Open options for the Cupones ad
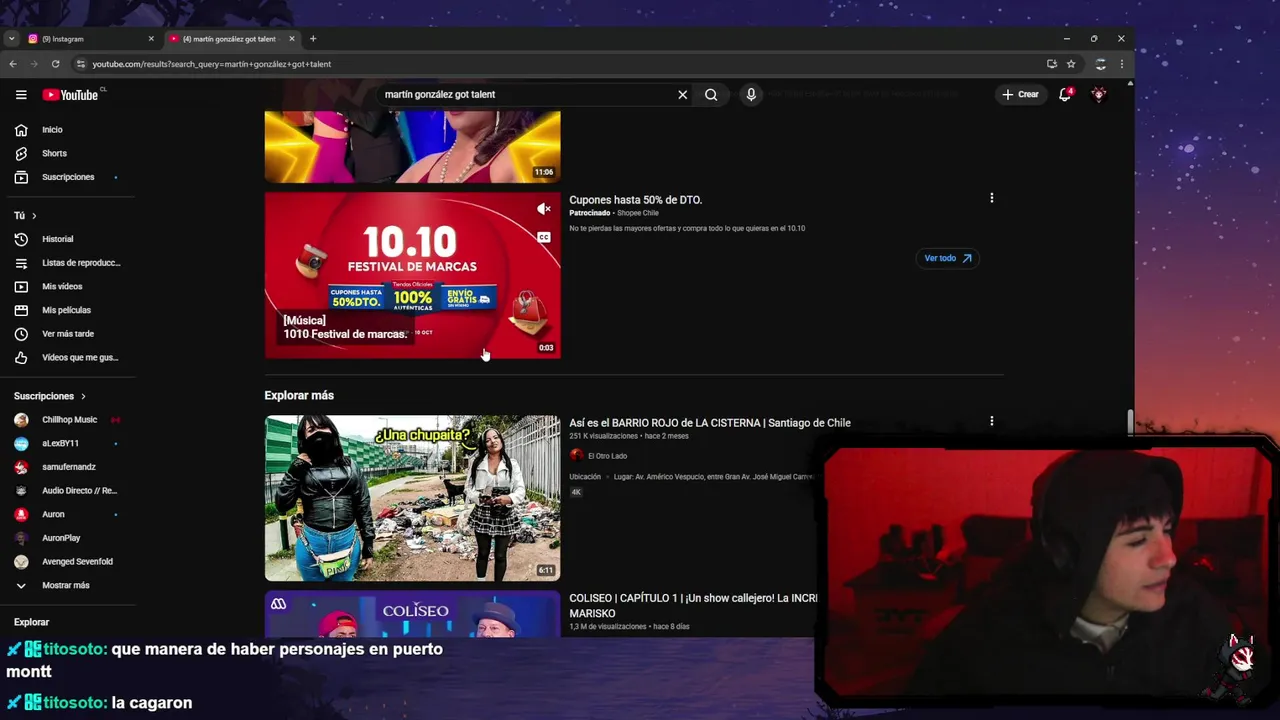The height and width of the screenshot is (720, 1280). [x=991, y=199]
